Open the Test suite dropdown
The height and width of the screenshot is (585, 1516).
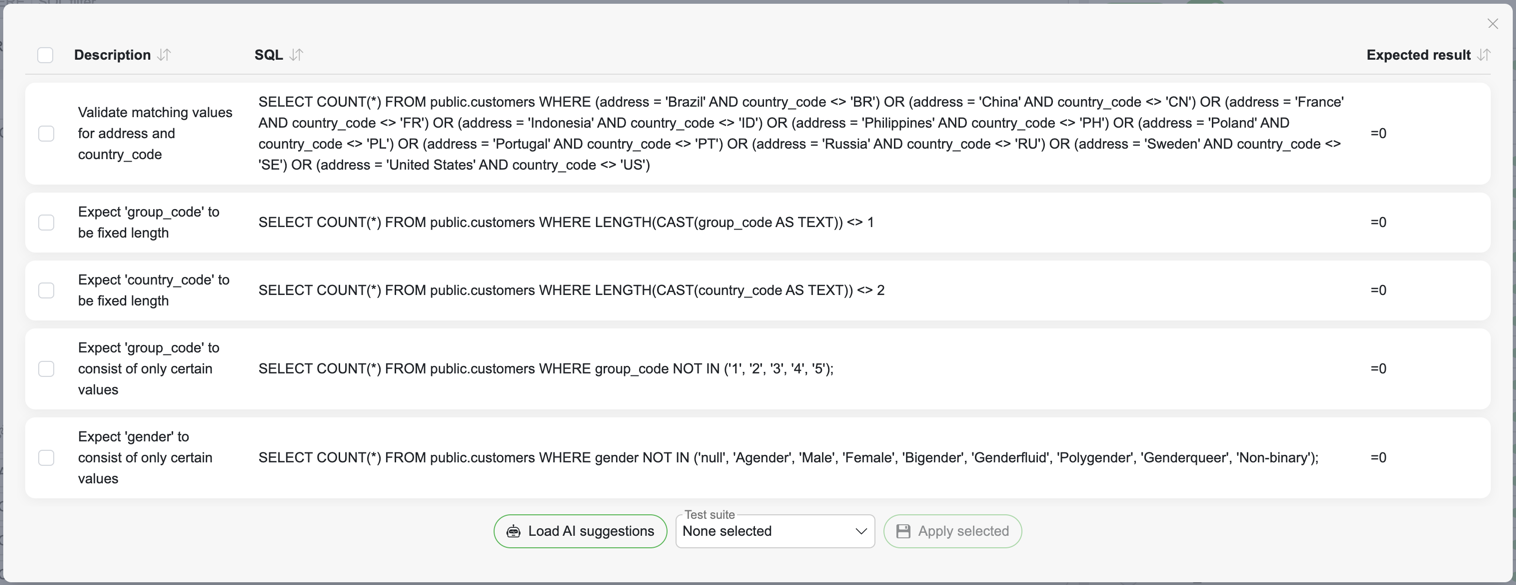(765, 532)
